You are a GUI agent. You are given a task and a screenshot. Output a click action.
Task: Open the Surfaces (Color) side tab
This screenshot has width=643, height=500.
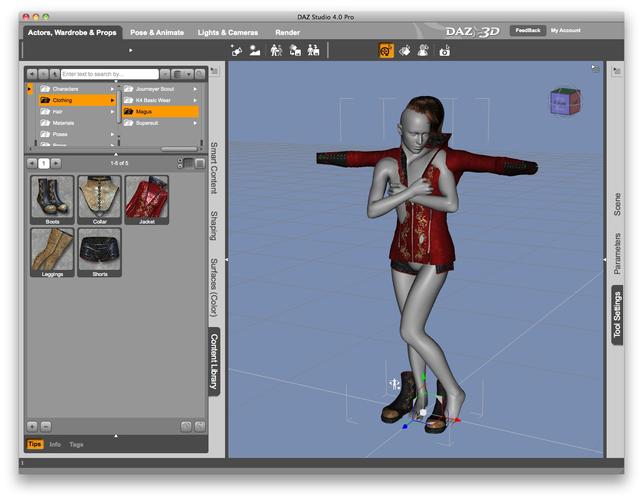[214, 288]
